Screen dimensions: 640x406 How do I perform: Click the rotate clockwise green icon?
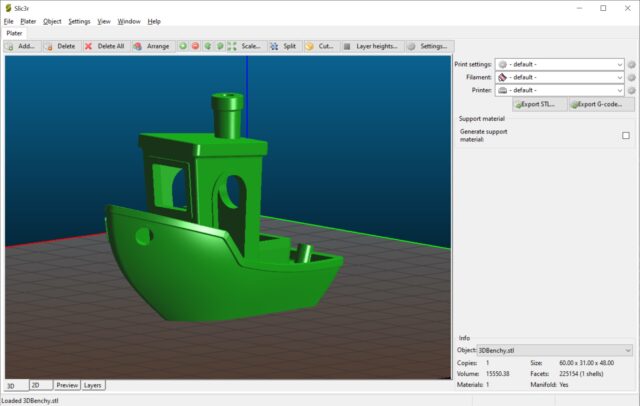[x=220, y=46]
